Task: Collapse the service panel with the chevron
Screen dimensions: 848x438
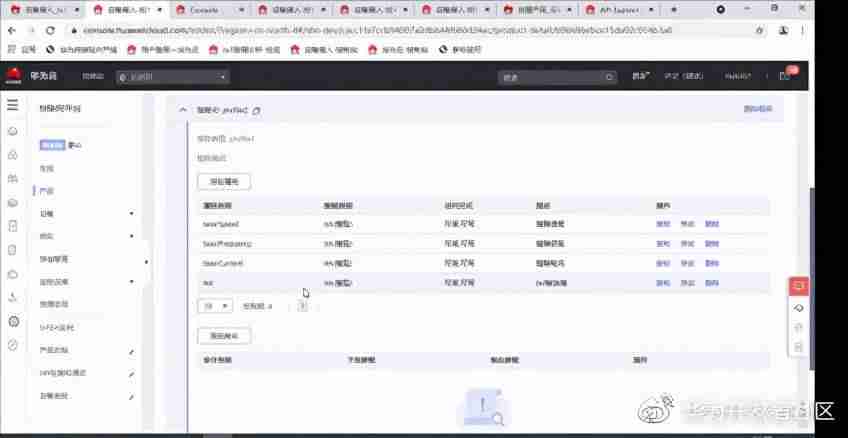Action: [x=183, y=110]
